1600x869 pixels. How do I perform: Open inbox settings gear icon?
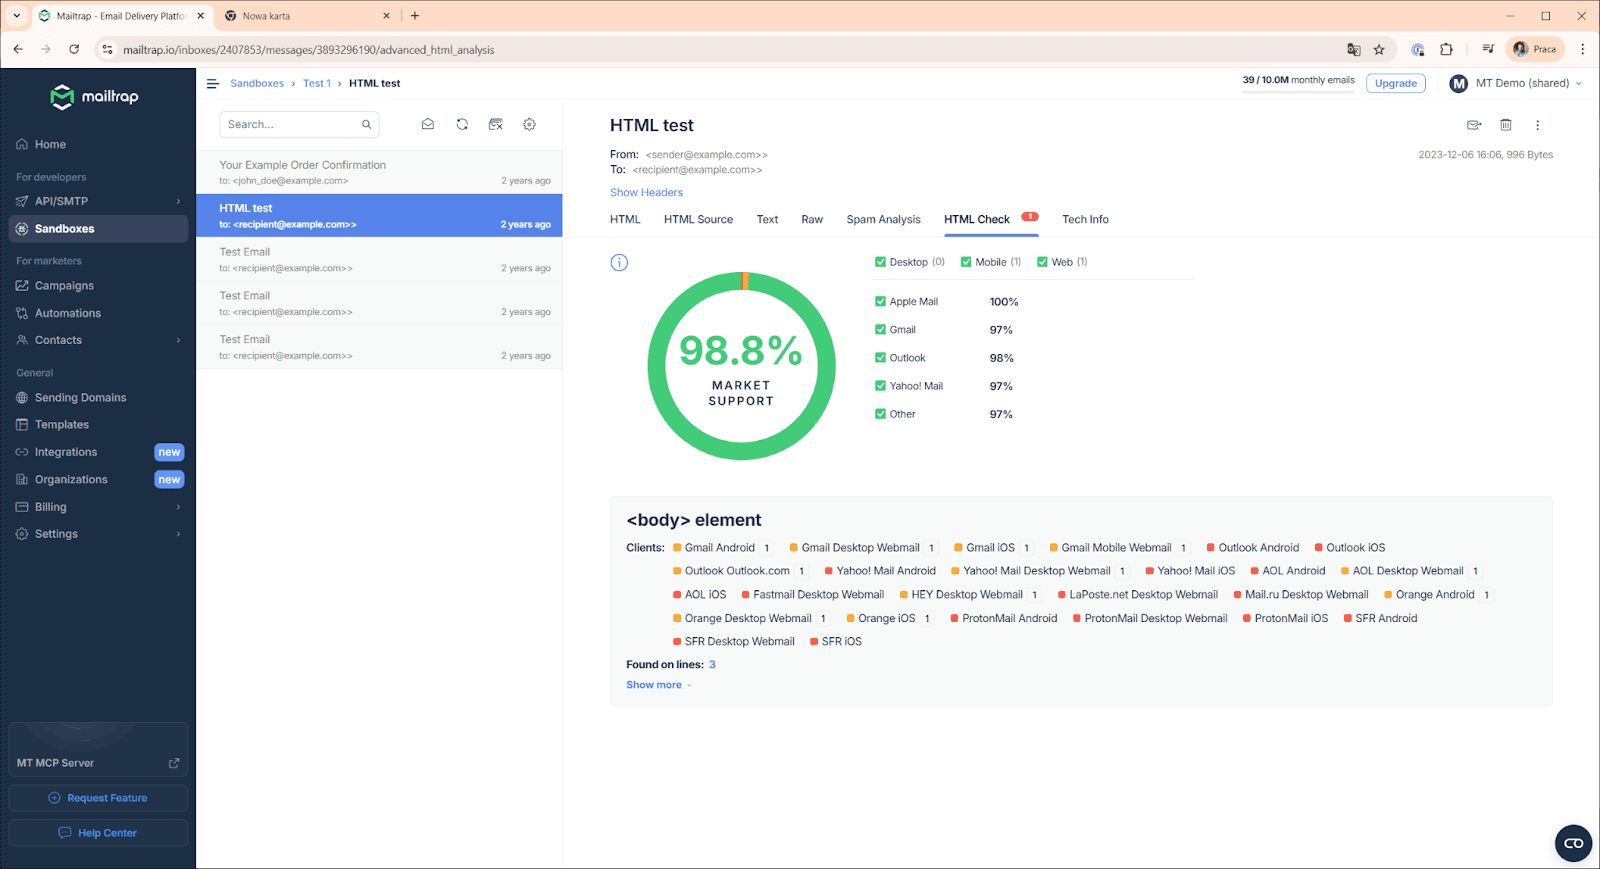click(529, 124)
